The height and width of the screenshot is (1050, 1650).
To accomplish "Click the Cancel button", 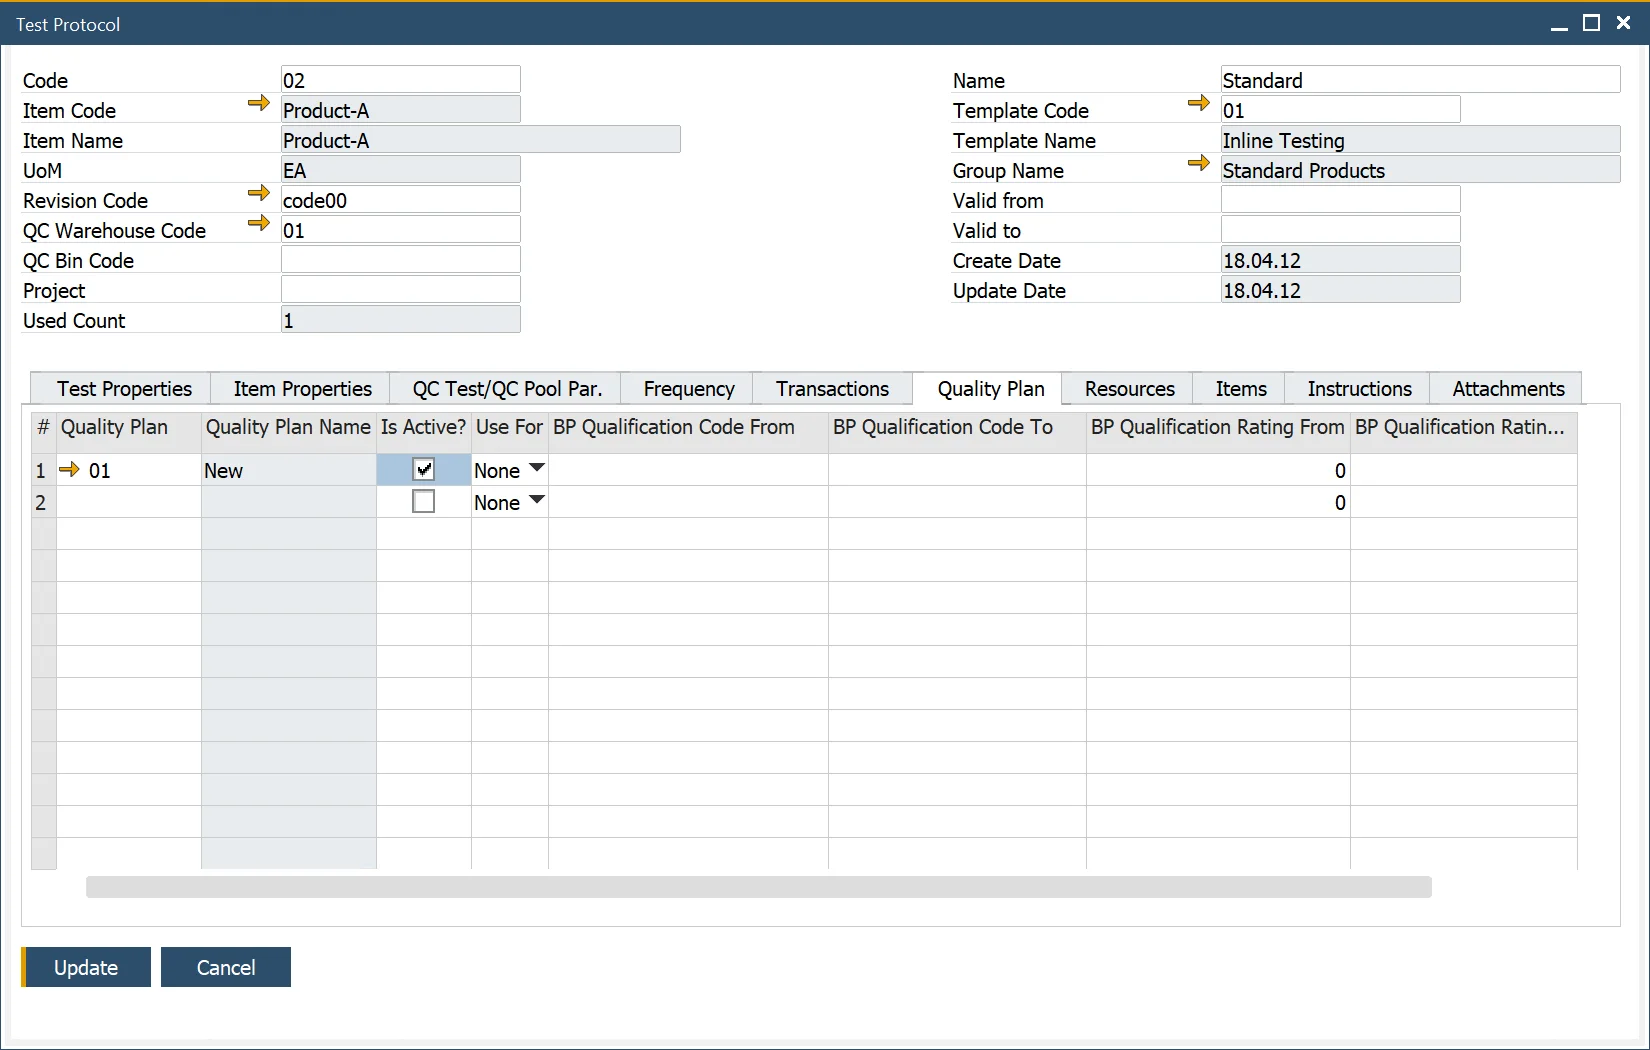I will click(x=226, y=967).
